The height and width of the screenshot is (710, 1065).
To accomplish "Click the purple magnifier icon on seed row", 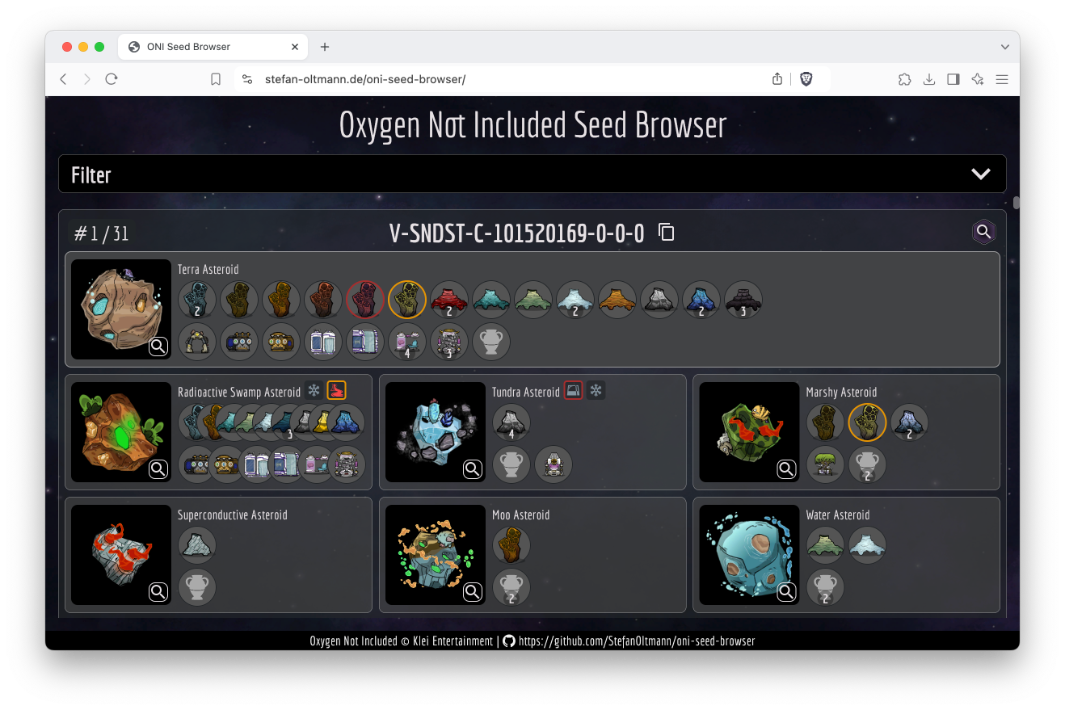I will coord(984,232).
